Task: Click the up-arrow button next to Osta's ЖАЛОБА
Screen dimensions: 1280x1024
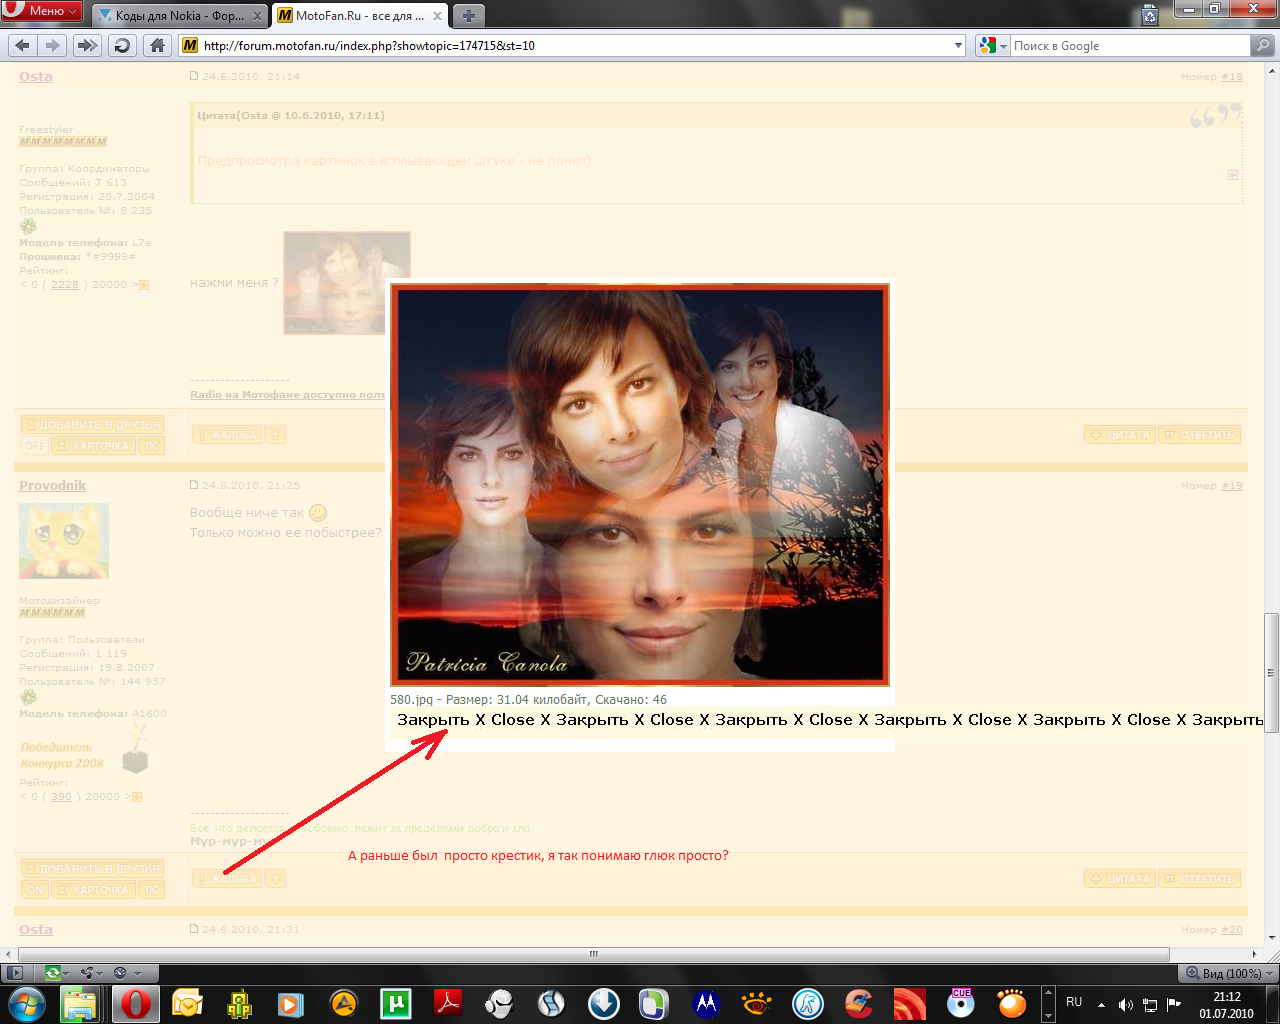Action: tap(276, 434)
